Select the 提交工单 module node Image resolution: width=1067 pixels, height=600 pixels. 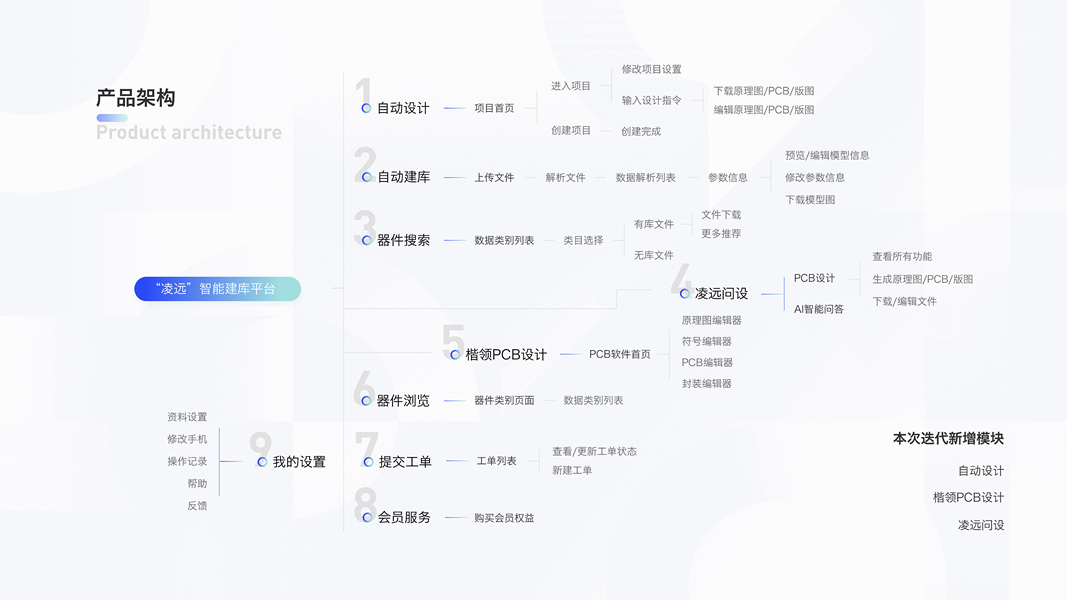click(405, 462)
